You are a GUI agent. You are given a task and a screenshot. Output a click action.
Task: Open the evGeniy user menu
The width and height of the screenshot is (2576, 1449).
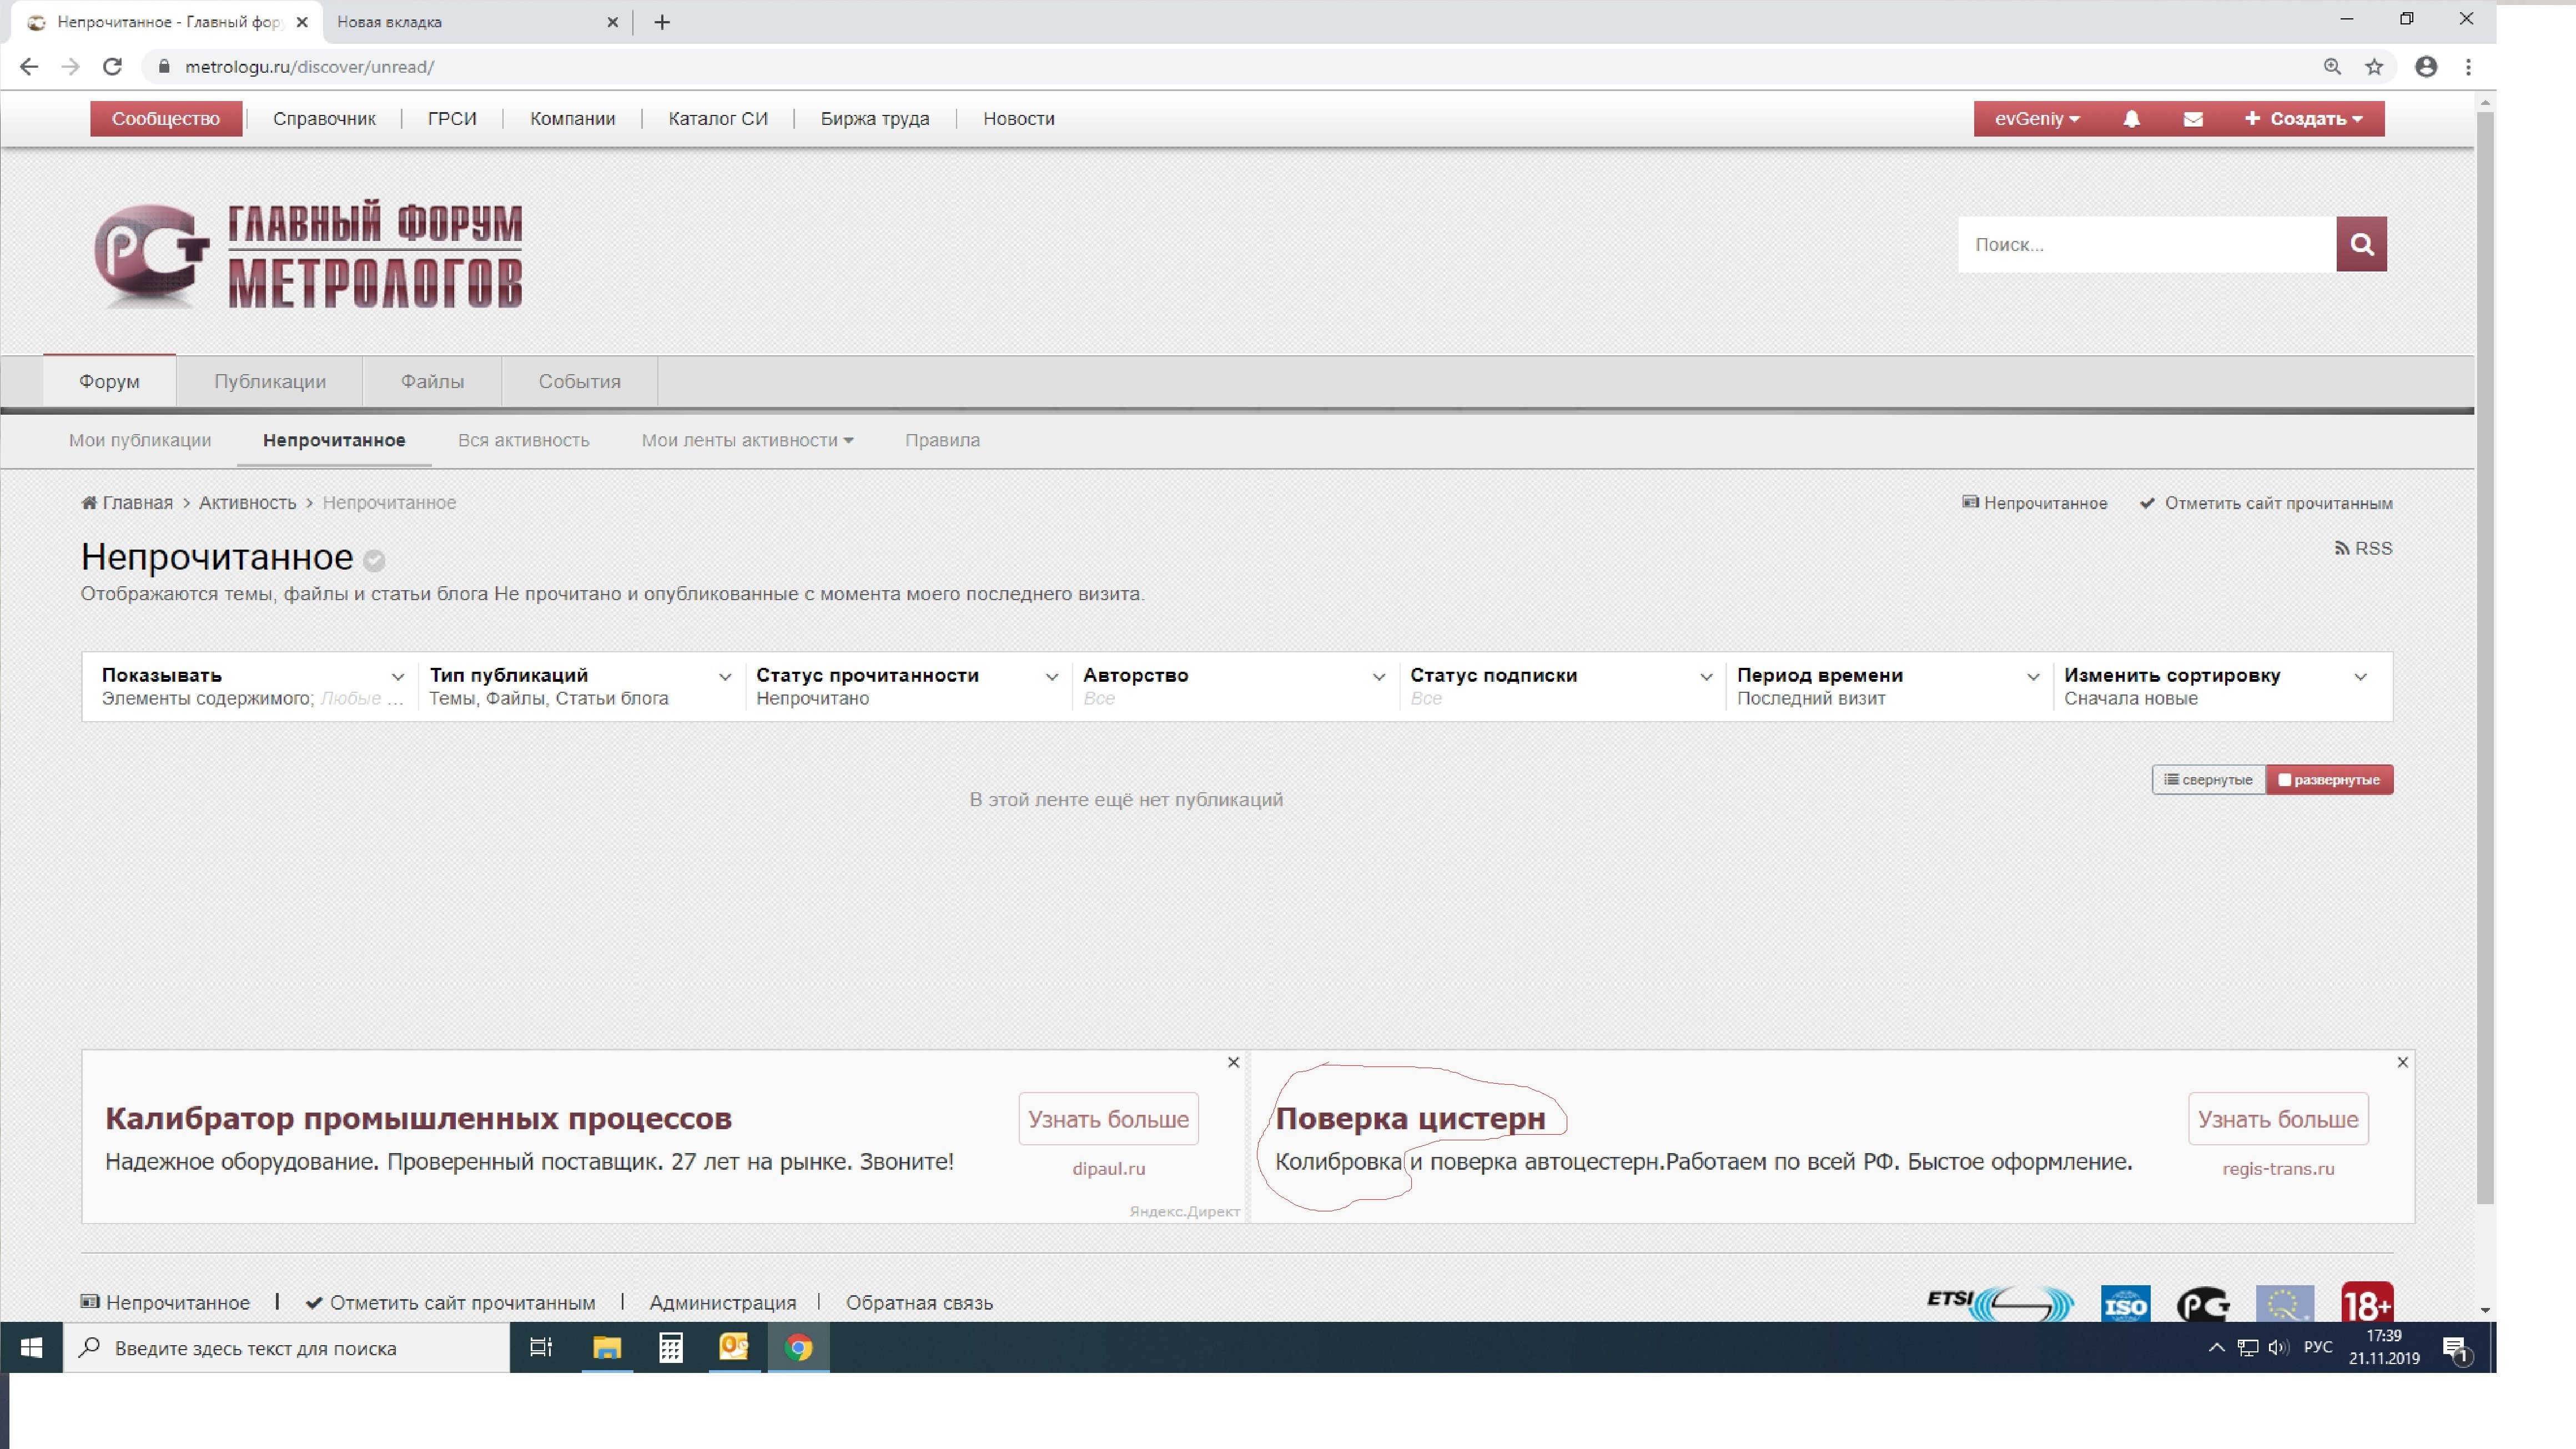pyautogui.click(x=2036, y=119)
